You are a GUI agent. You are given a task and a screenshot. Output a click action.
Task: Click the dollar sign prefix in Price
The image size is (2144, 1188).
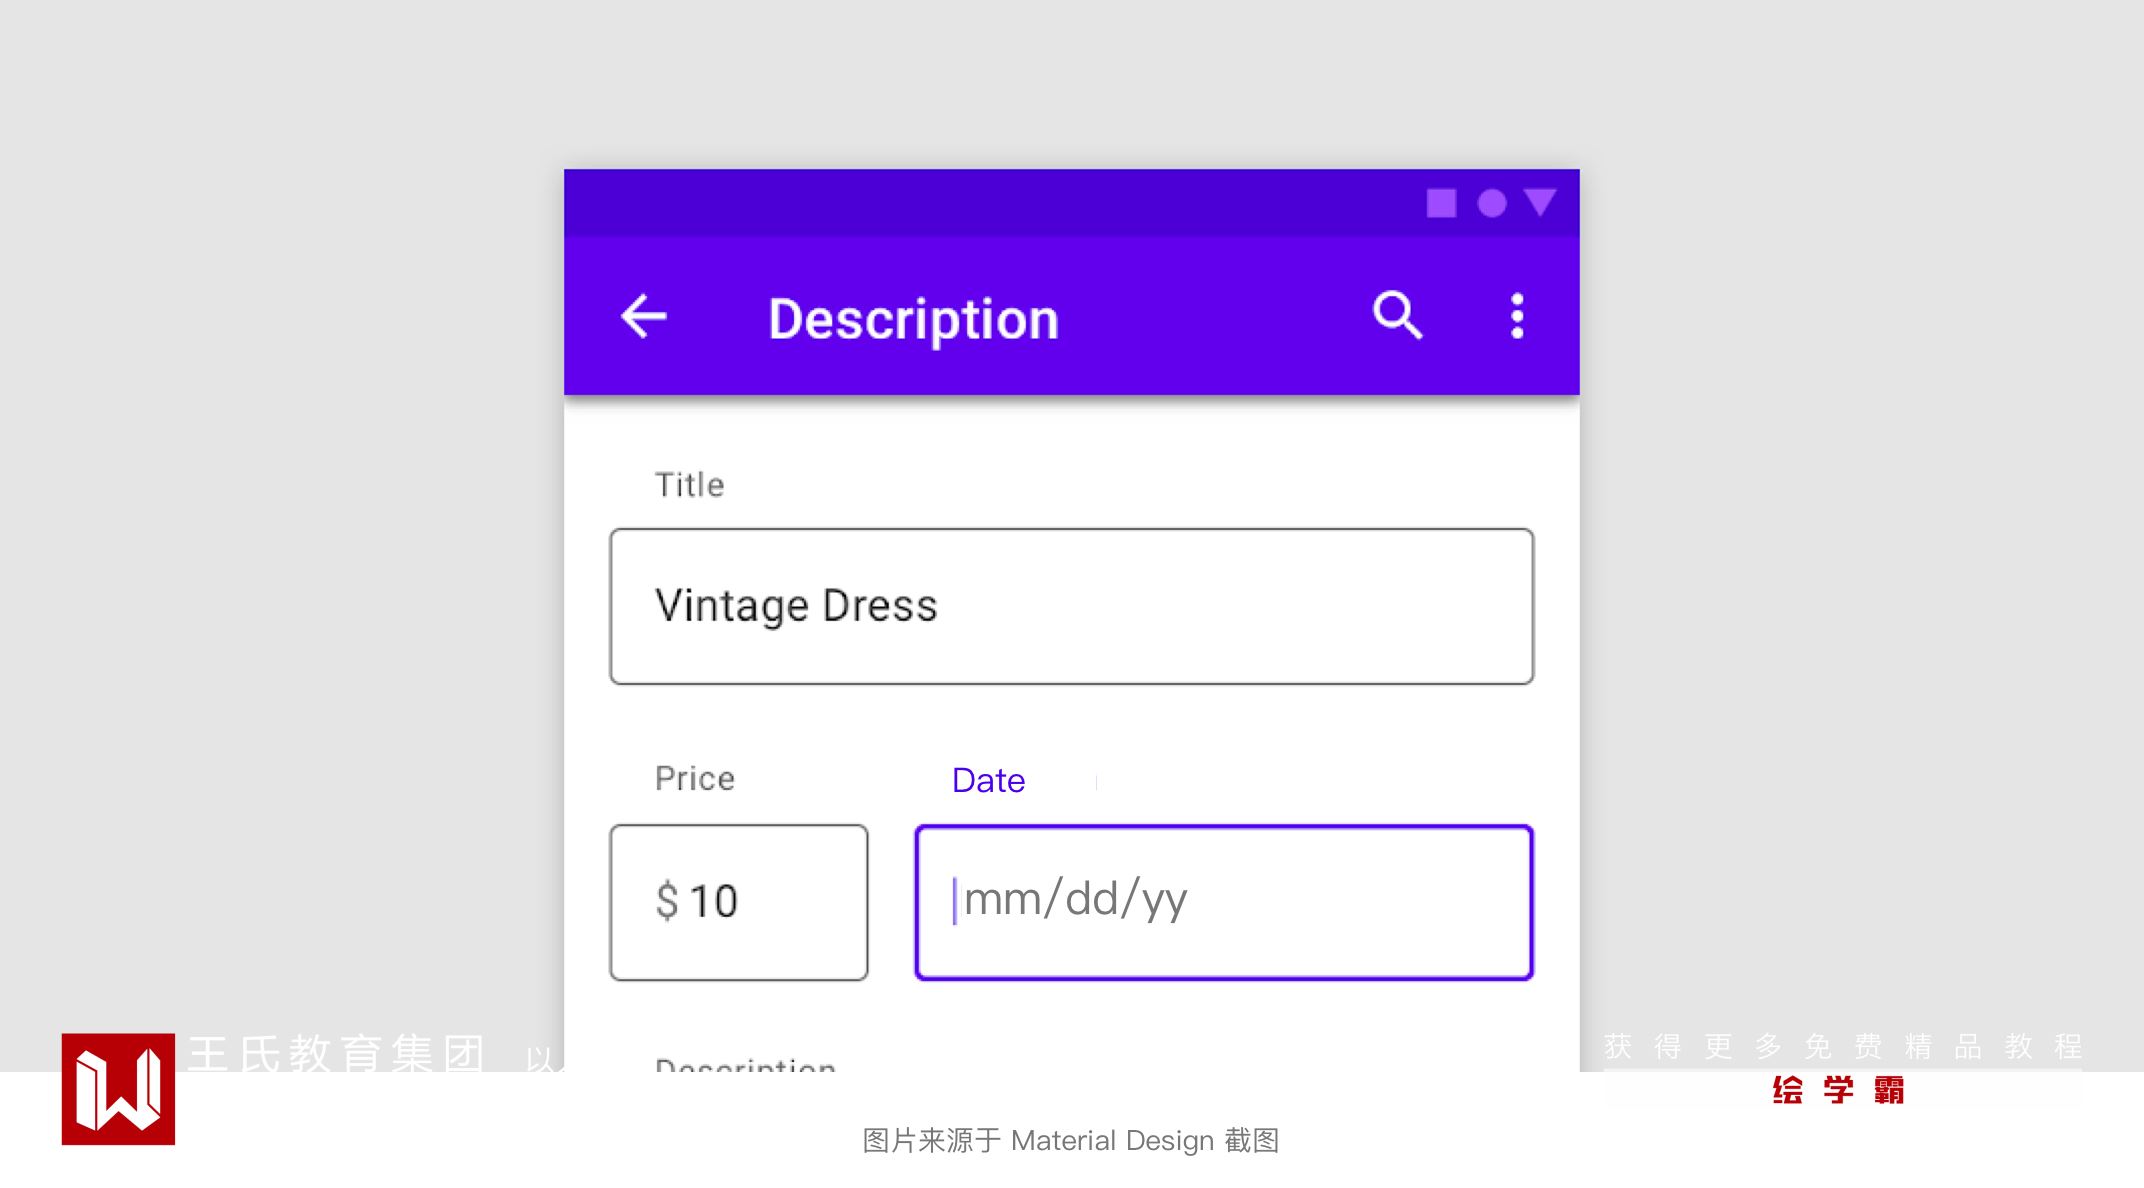(x=667, y=901)
